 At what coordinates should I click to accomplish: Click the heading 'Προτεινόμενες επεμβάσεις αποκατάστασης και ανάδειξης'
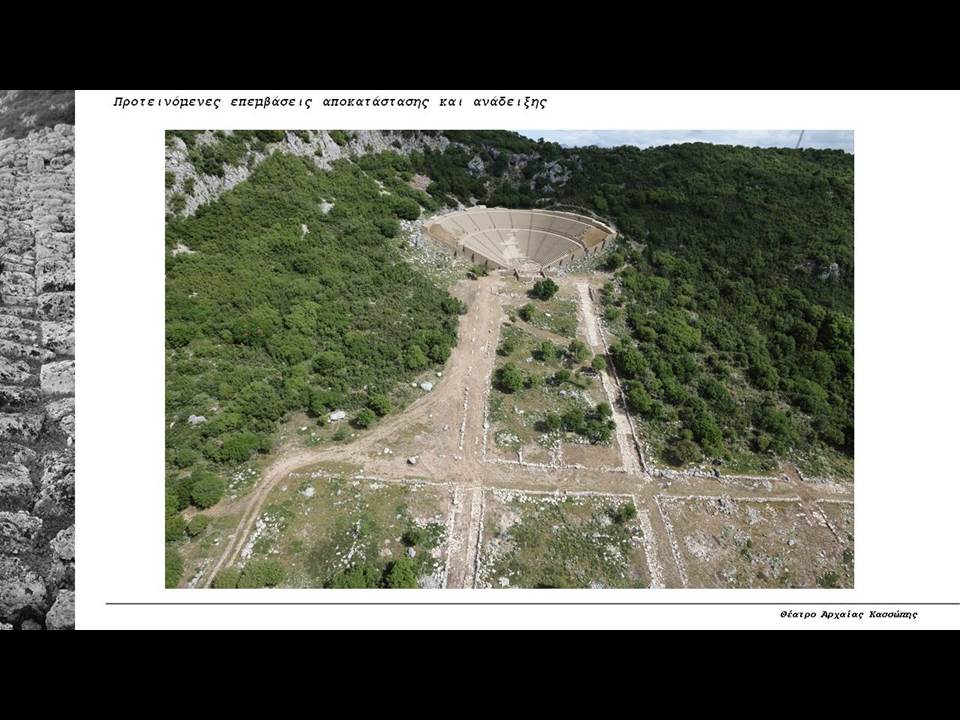[x=330, y=102]
